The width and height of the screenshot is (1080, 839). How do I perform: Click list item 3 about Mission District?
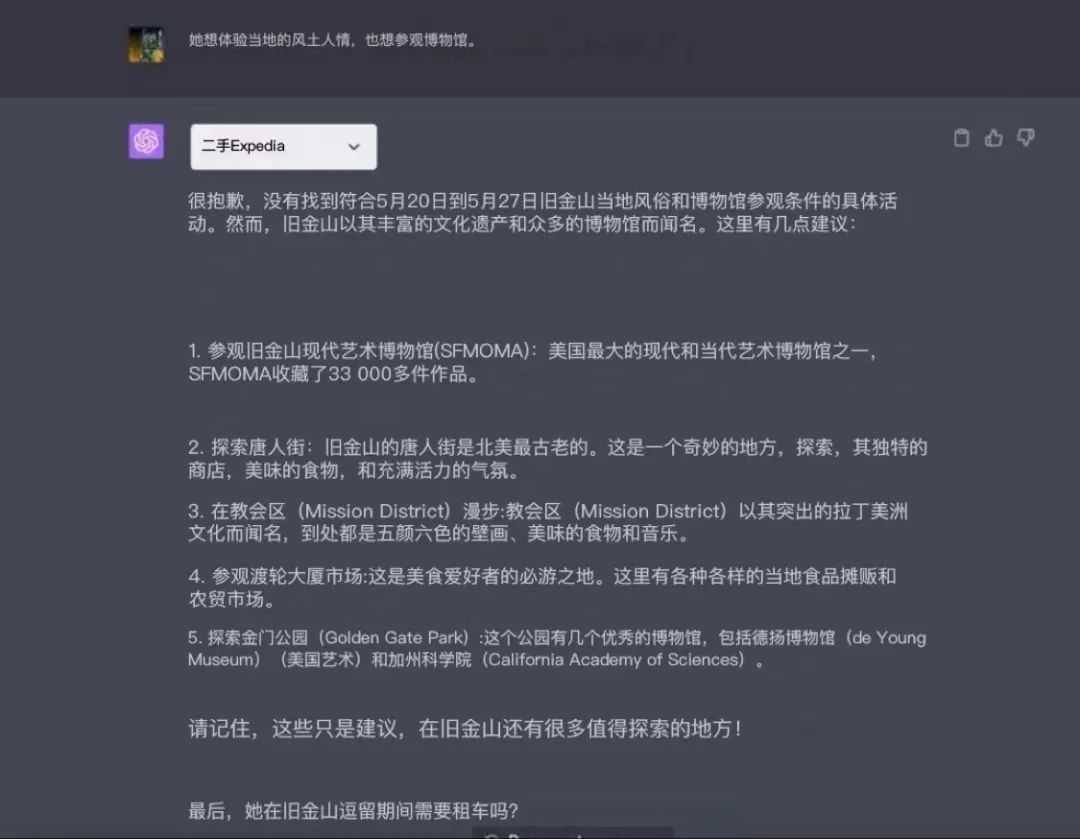(x=548, y=522)
